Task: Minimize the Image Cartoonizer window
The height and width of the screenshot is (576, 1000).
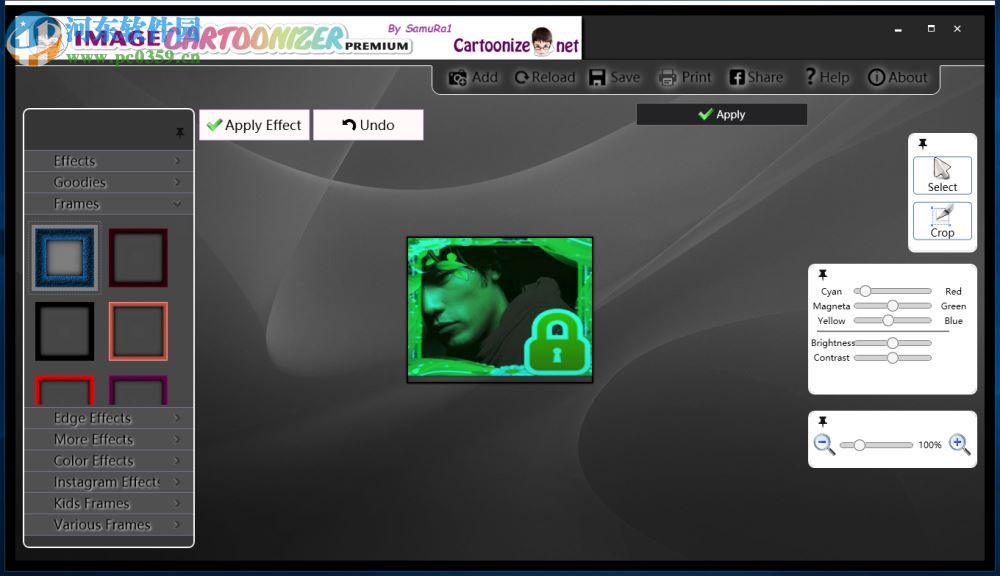Action: coord(898,29)
